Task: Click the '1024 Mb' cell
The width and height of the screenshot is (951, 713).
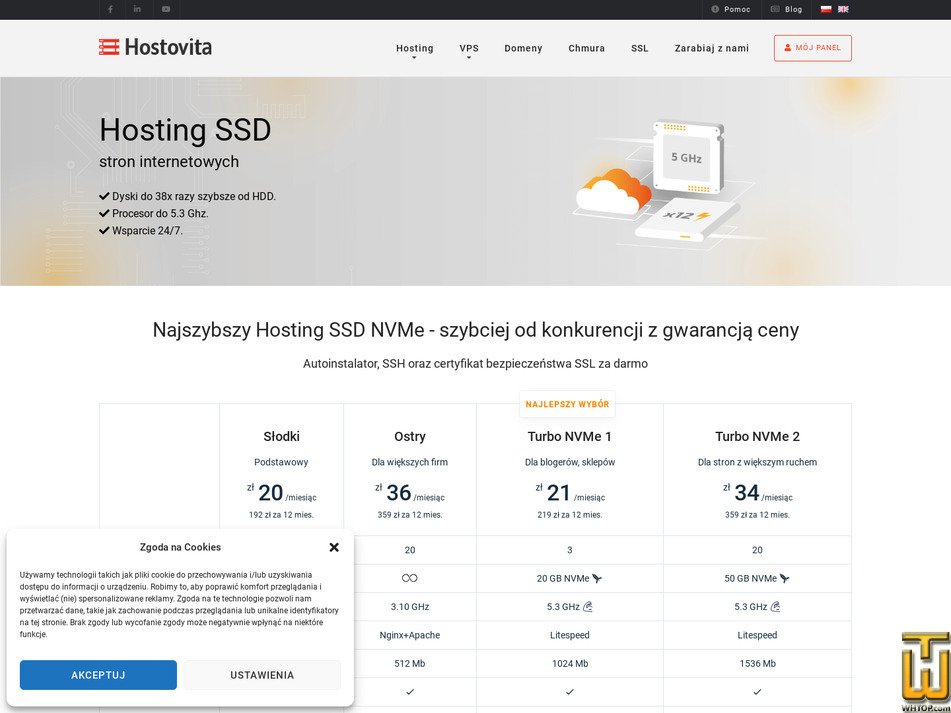Action: pos(570,663)
